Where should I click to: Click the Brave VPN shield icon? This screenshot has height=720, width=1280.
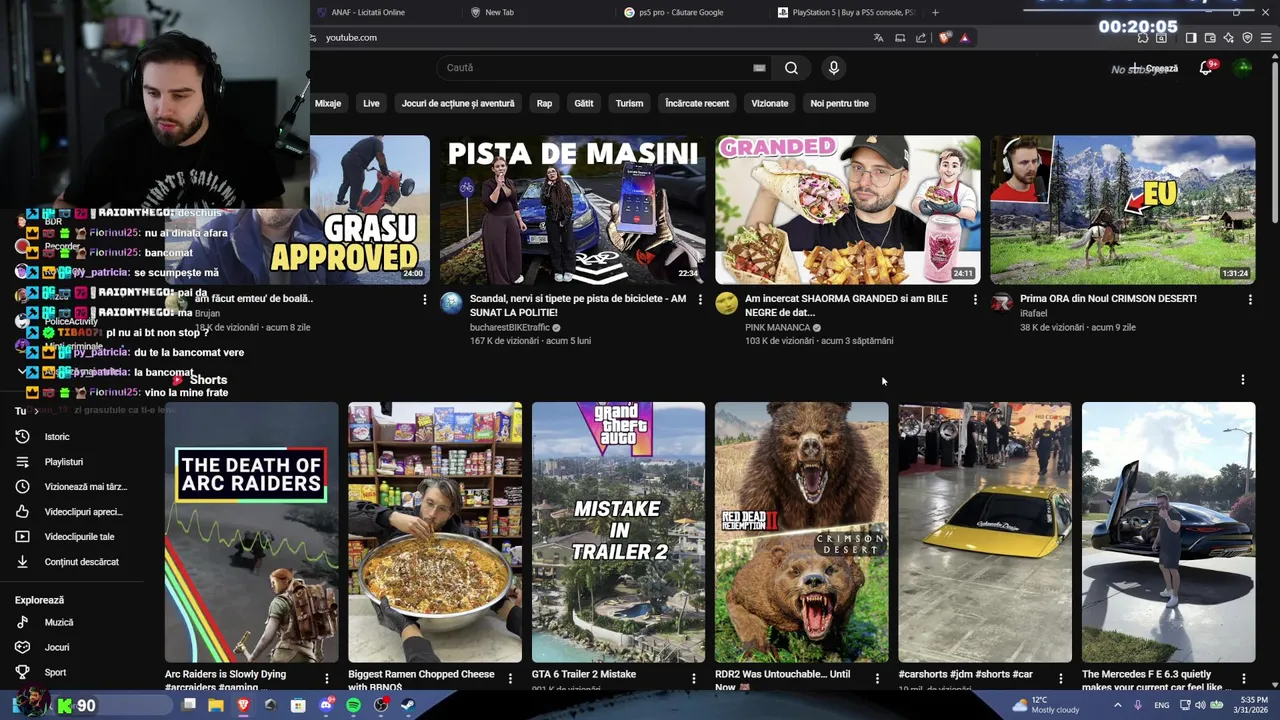1247,38
